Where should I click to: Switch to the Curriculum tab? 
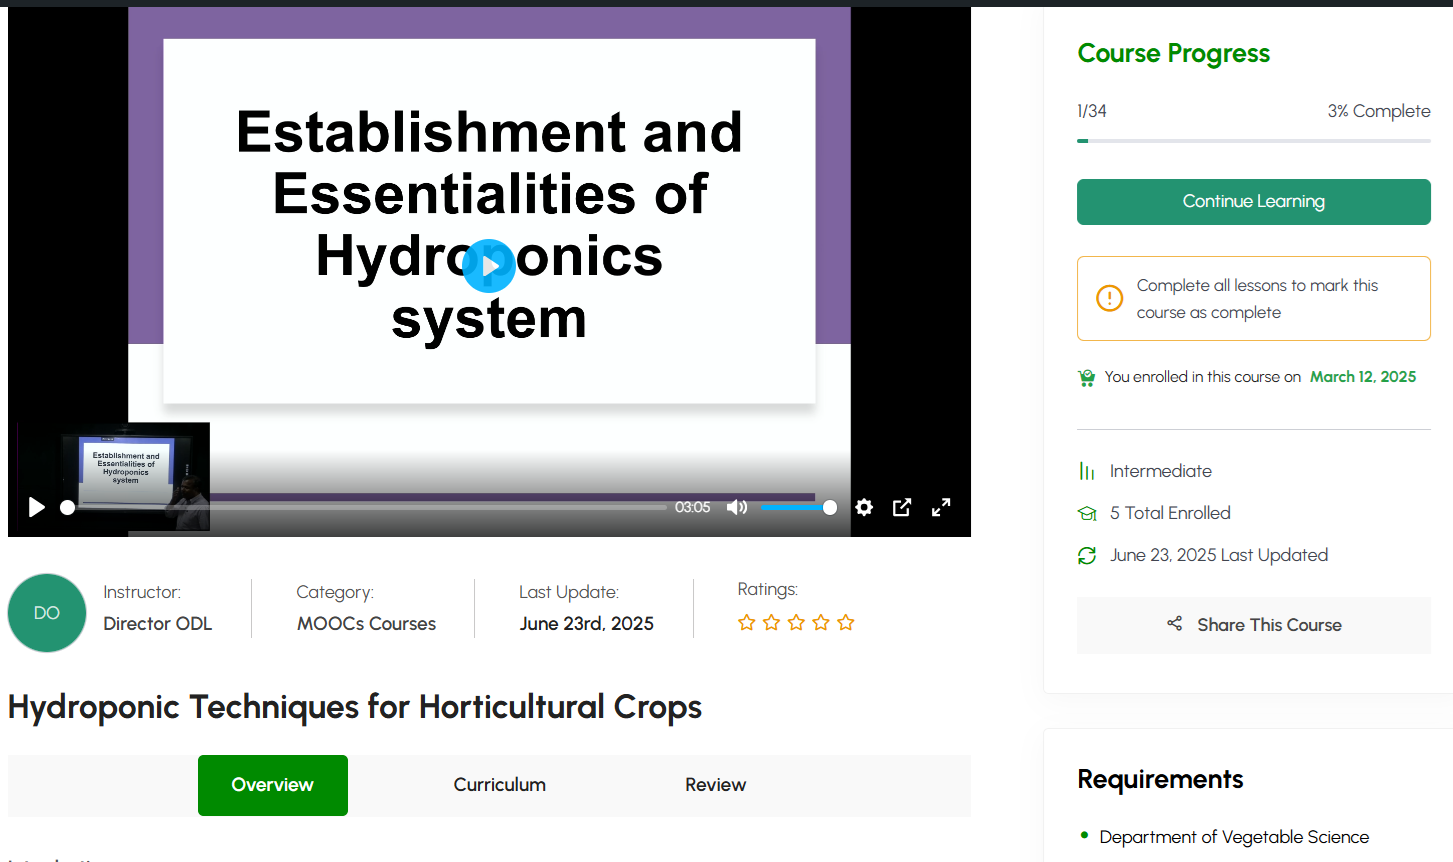pos(499,785)
